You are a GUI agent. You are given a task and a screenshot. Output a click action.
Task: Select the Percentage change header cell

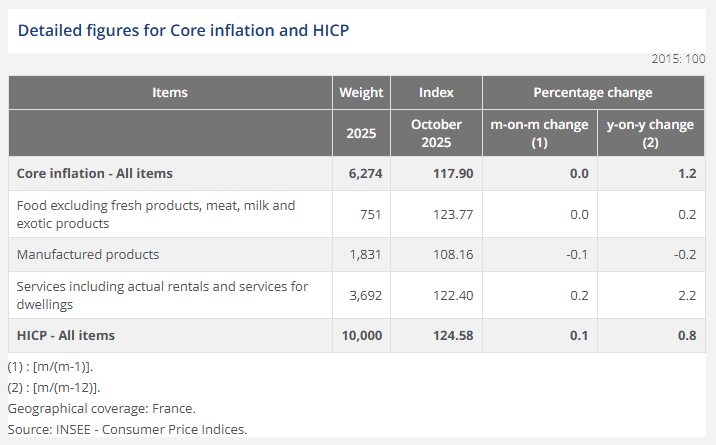[x=592, y=93]
